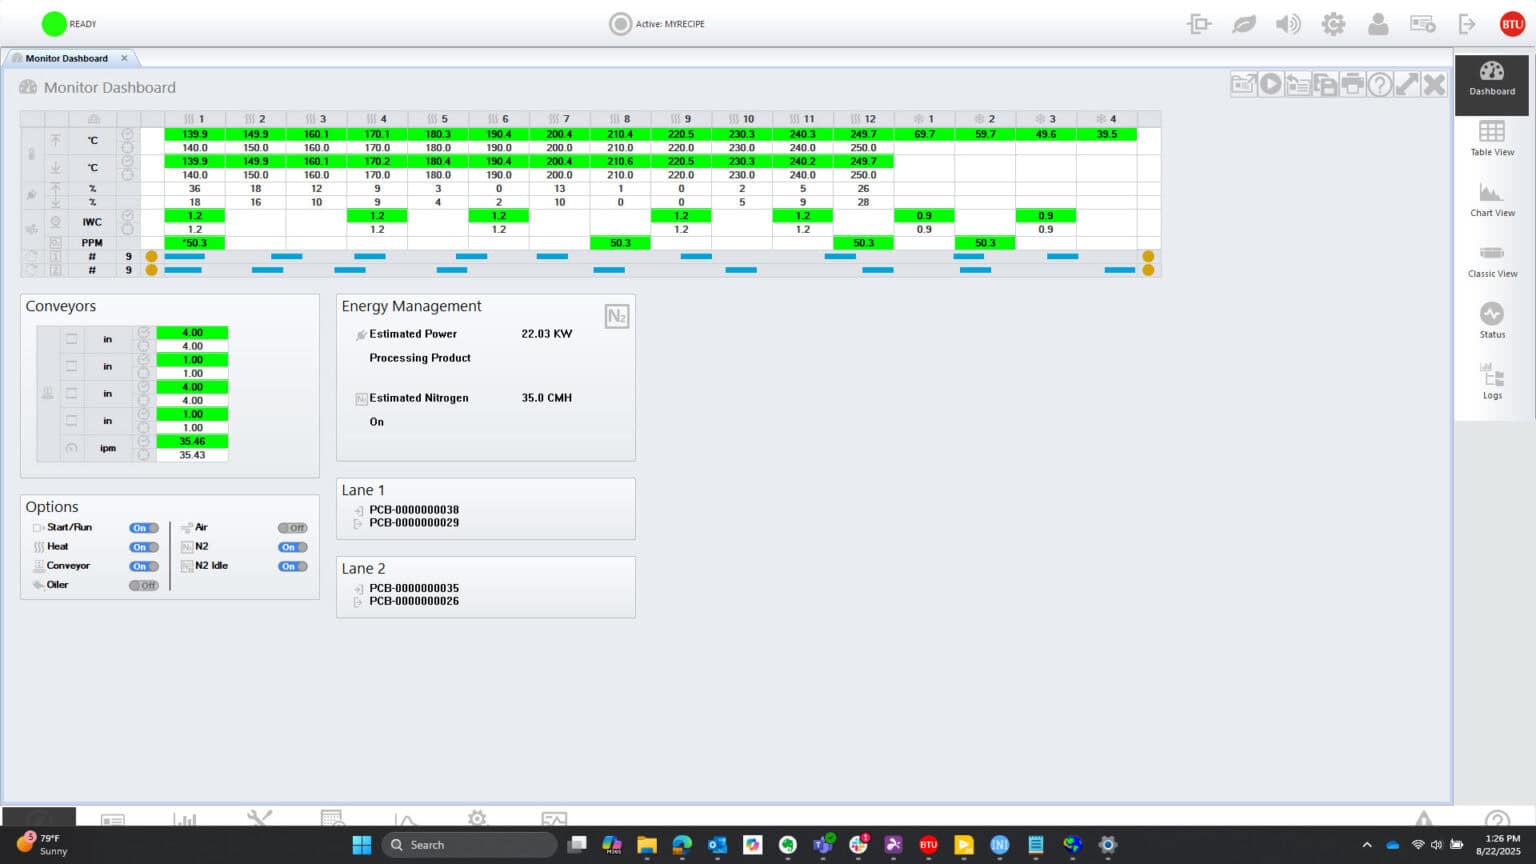
Task: Open the Table View panel
Action: [1491, 138]
